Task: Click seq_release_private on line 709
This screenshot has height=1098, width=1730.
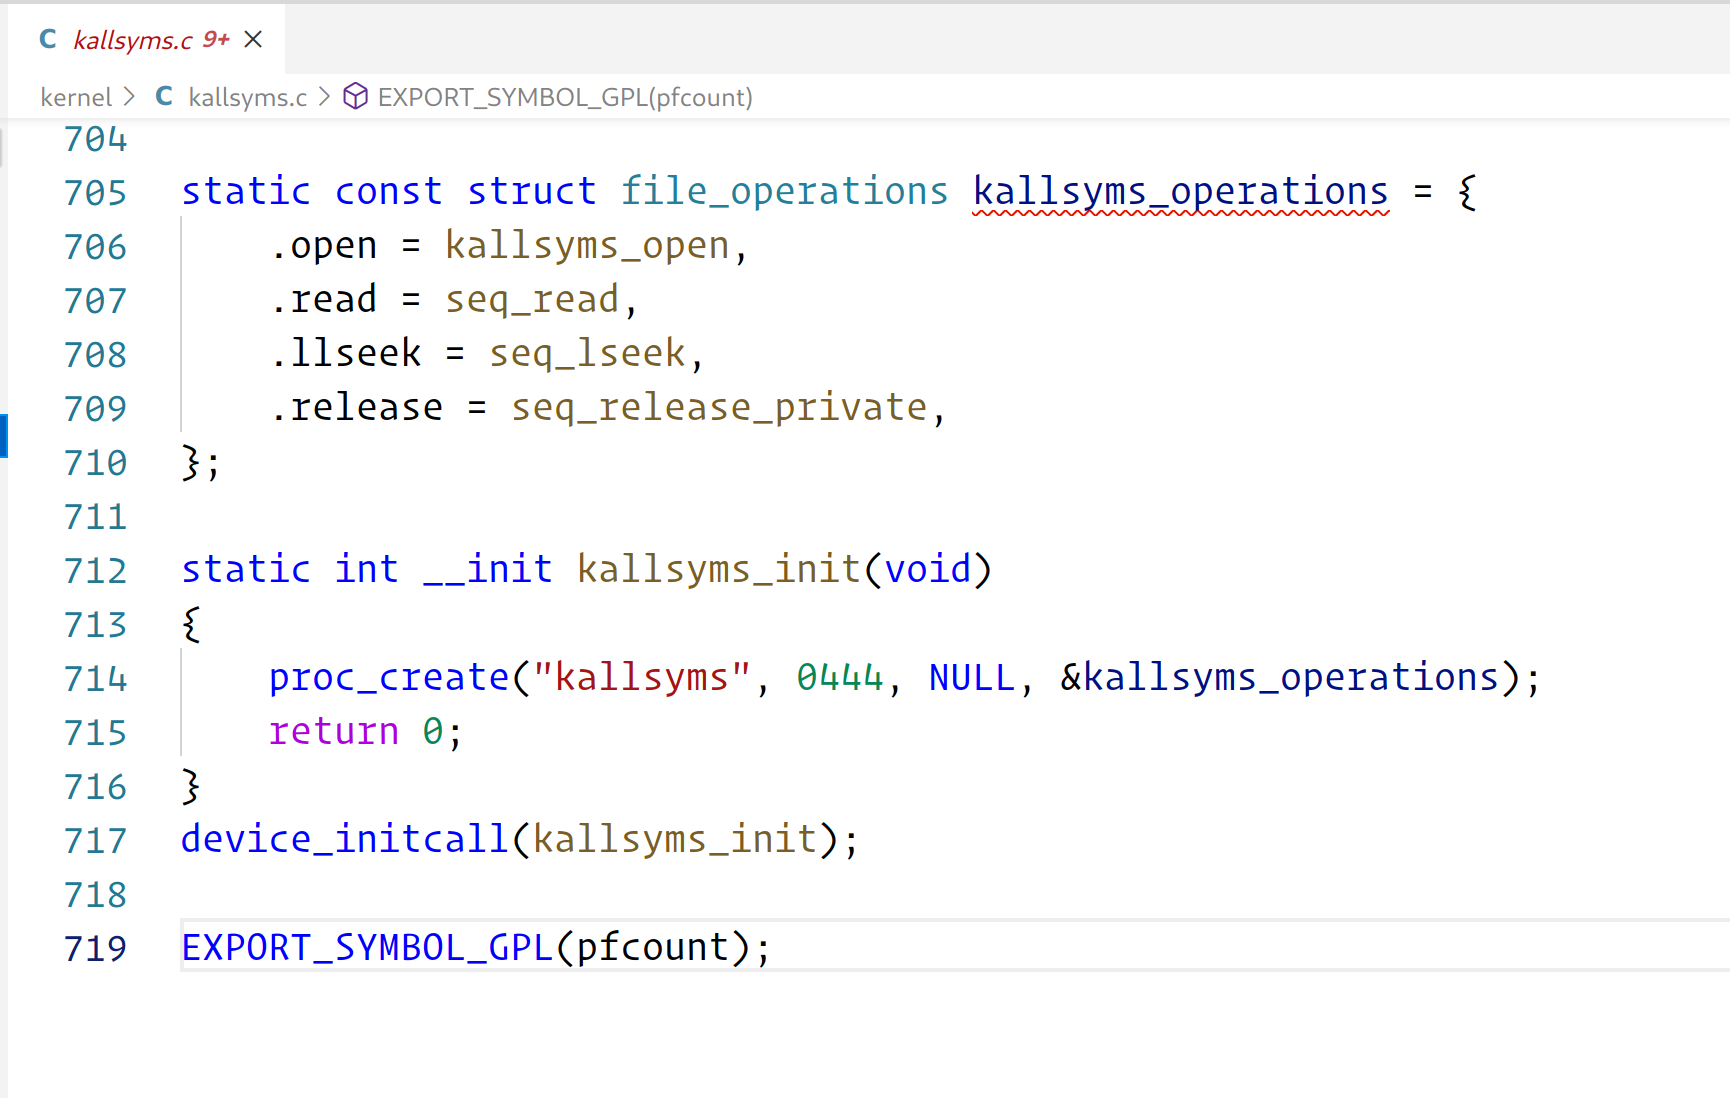Action: pyautogui.click(x=719, y=407)
